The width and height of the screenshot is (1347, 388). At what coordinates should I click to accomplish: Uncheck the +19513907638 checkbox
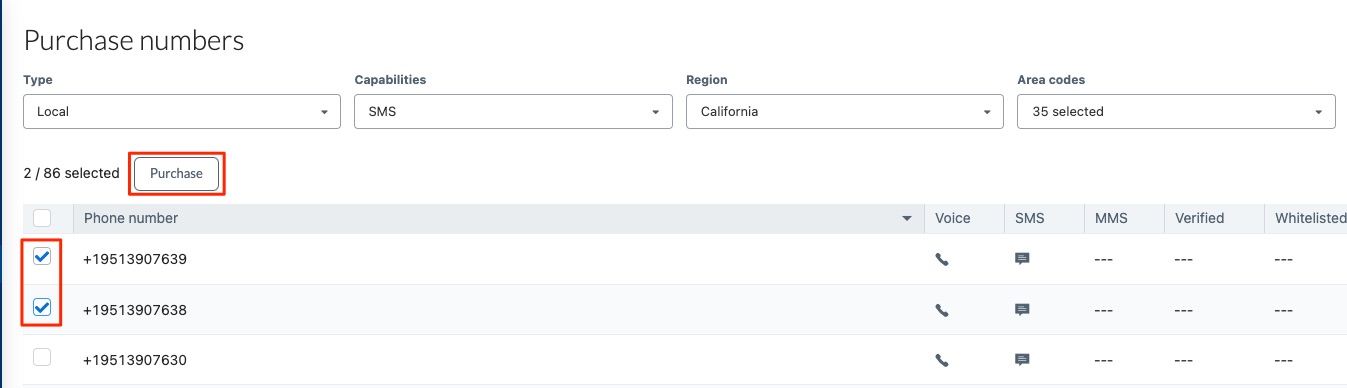point(42,307)
